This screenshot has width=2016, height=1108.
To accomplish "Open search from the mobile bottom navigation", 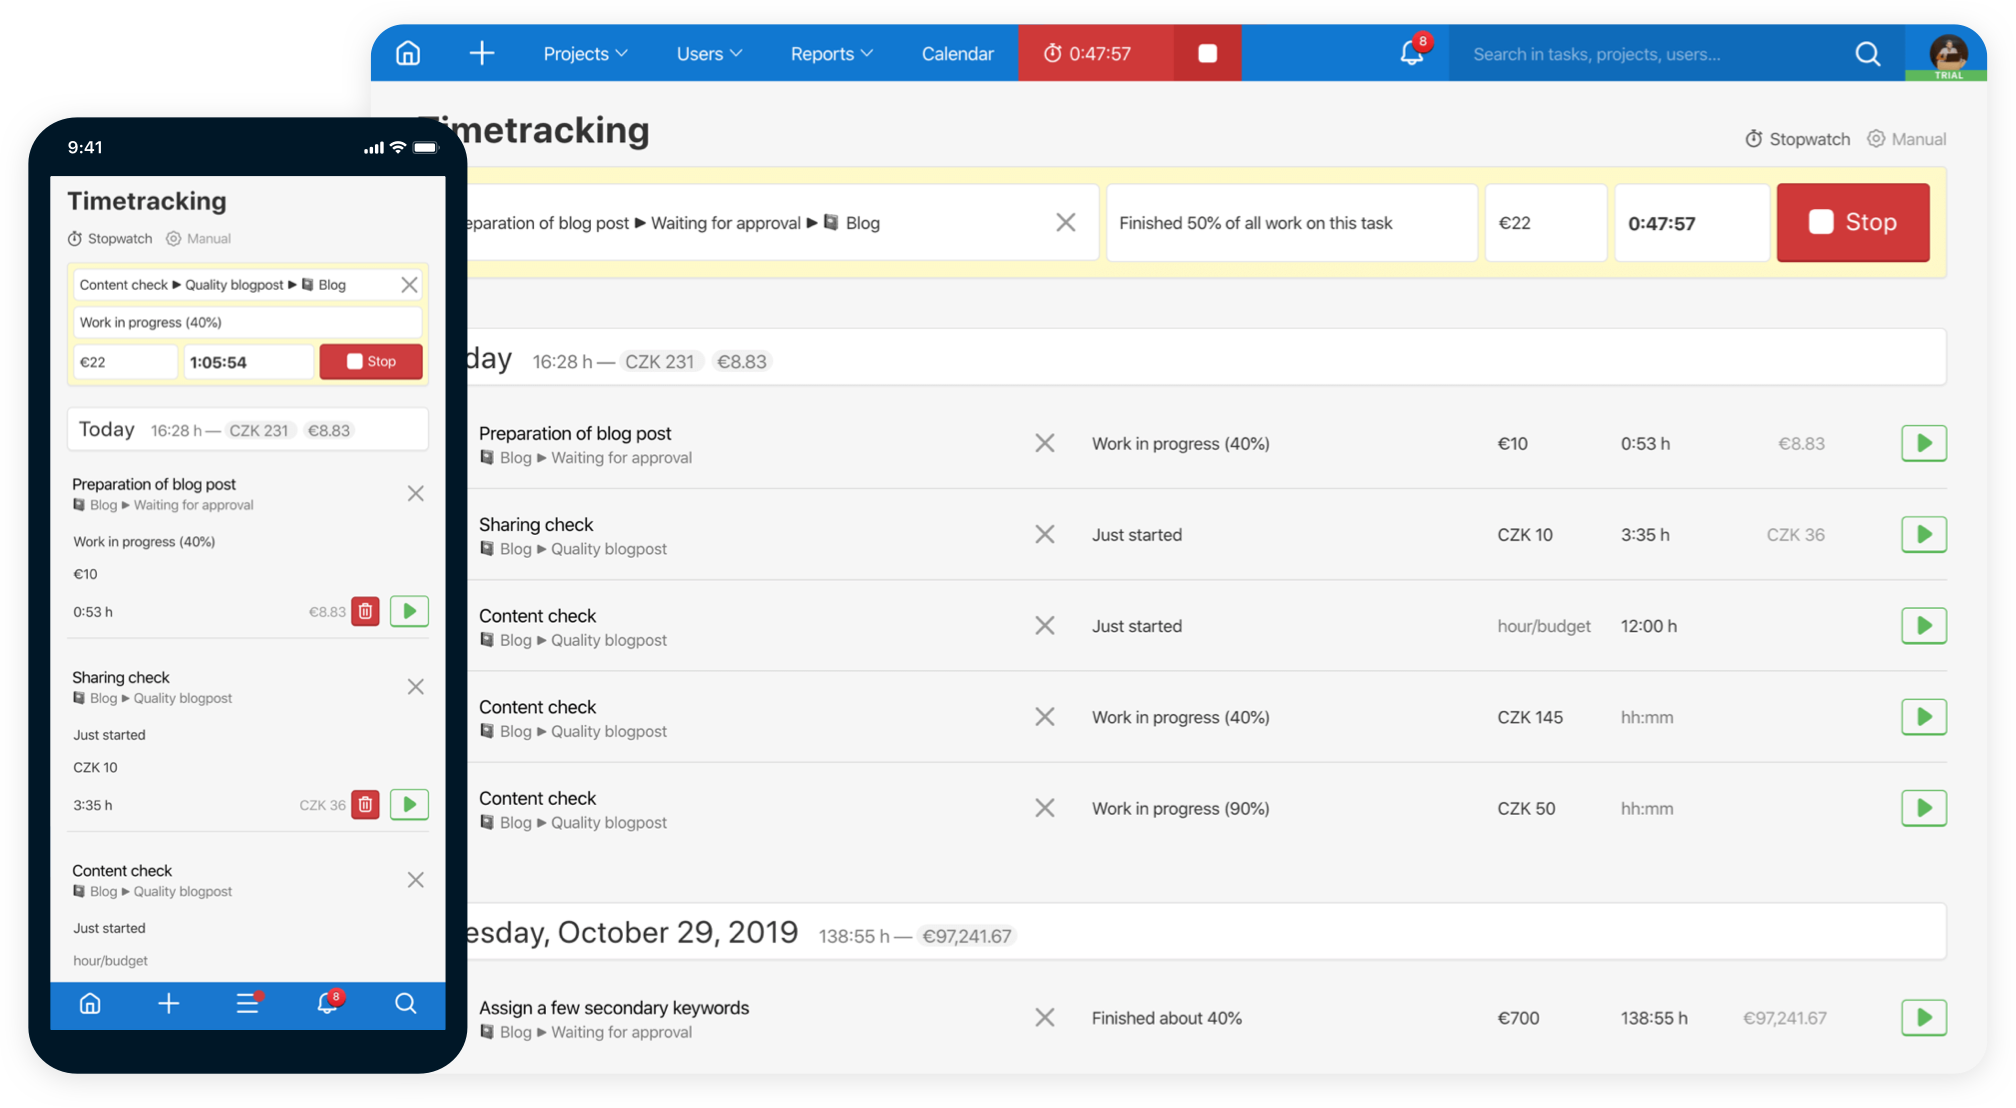I will (x=406, y=1005).
